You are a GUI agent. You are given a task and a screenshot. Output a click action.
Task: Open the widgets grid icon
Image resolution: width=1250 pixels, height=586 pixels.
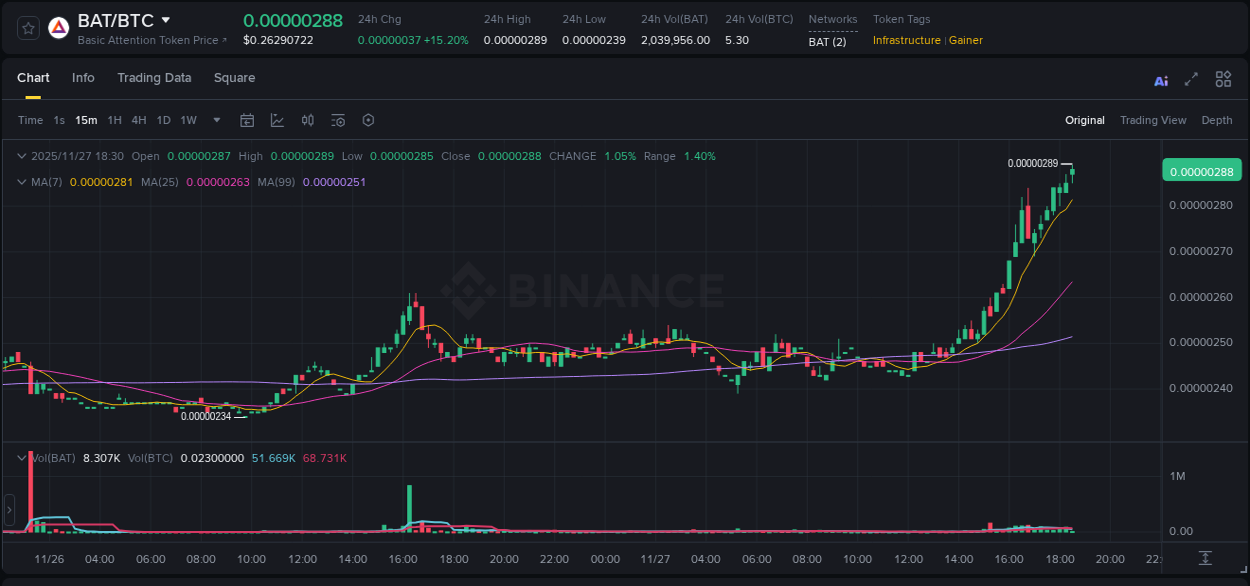tap(1223, 79)
